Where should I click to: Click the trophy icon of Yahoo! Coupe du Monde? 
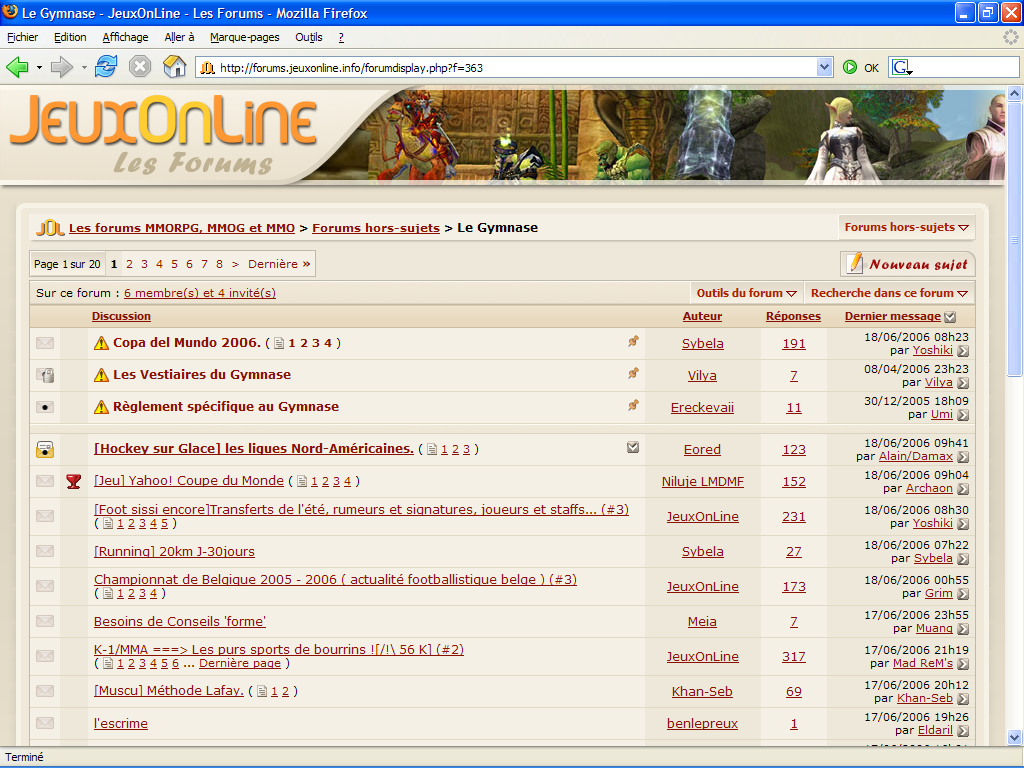coord(74,482)
